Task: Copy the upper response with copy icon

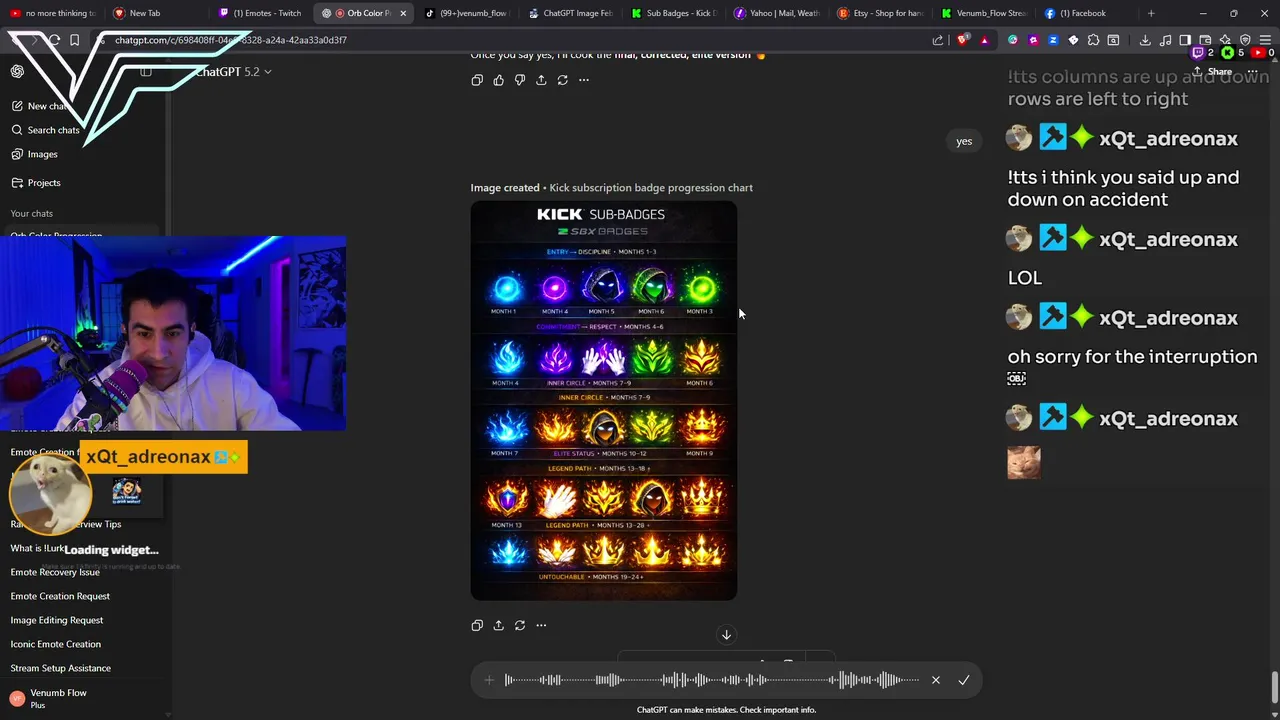Action: pos(477,80)
